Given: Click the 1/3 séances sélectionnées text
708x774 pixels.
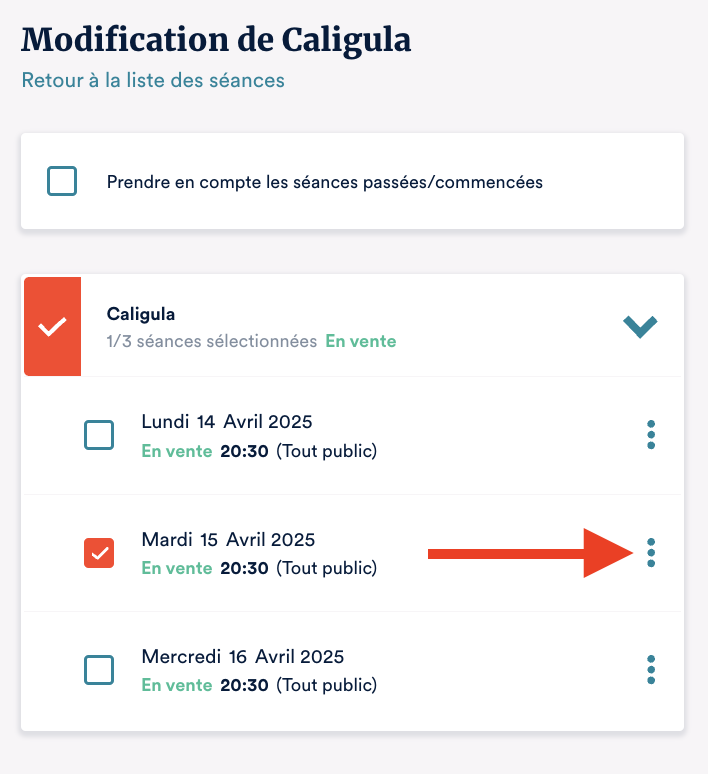Looking at the screenshot, I should 212,341.
